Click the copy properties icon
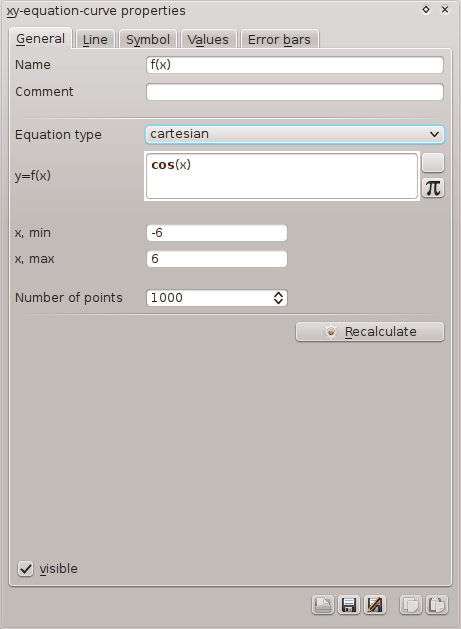This screenshot has width=461, height=629. click(x=411, y=605)
